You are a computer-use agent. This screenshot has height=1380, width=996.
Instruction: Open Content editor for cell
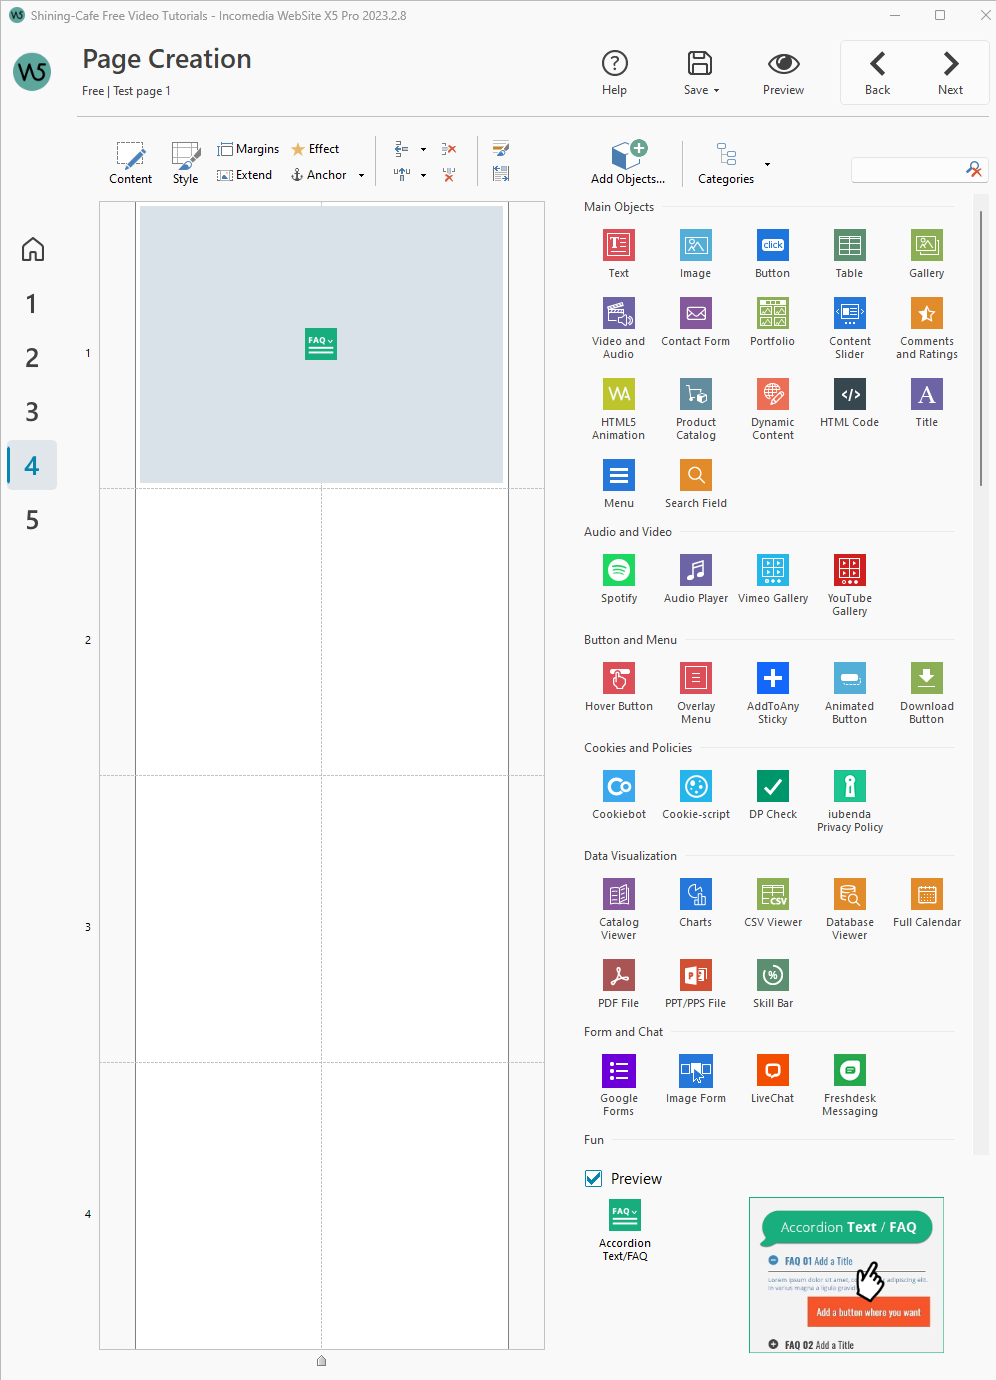[130, 162]
